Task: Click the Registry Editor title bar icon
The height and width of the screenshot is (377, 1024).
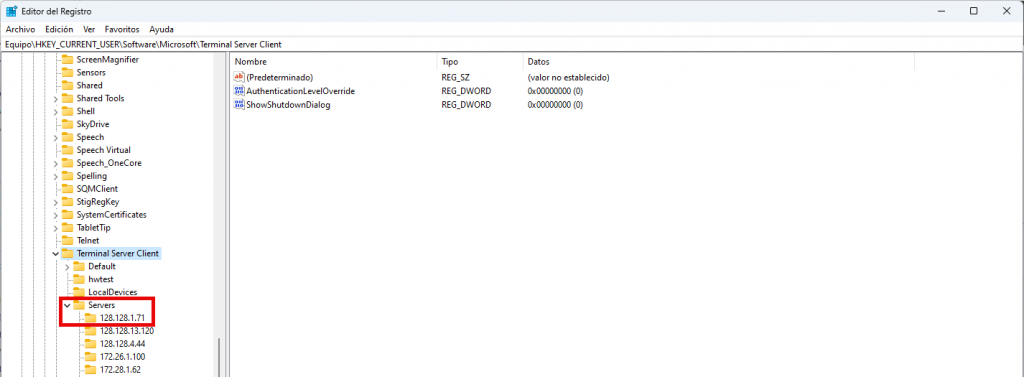Action: [12, 11]
